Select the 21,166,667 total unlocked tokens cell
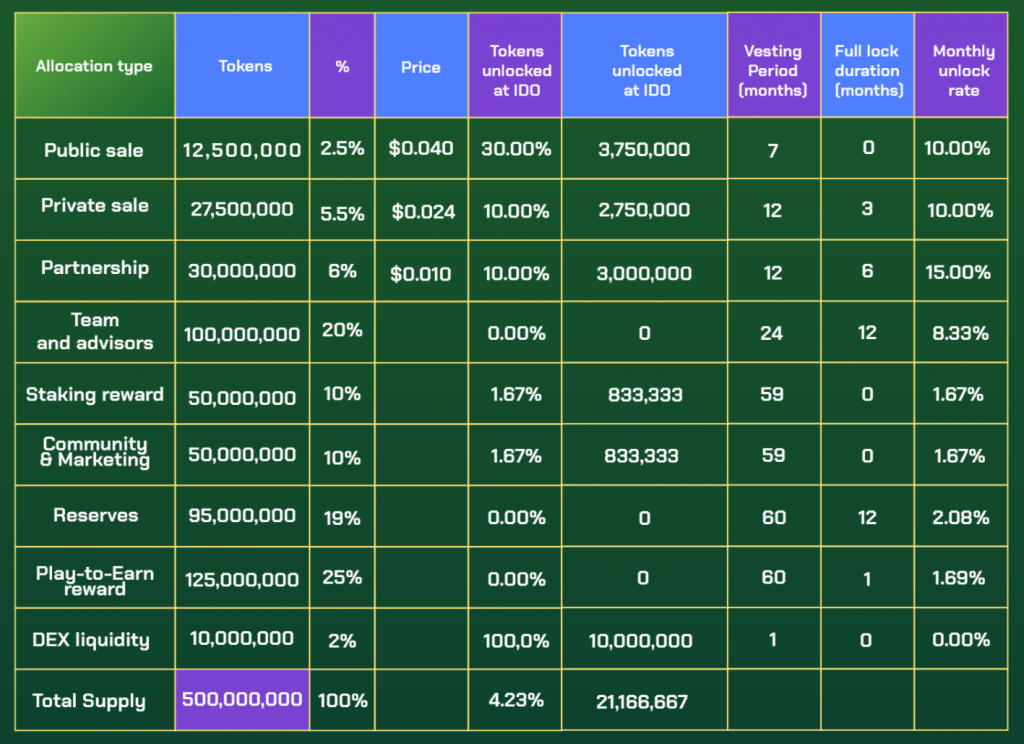This screenshot has width=1024, height=744. (642, 701)
